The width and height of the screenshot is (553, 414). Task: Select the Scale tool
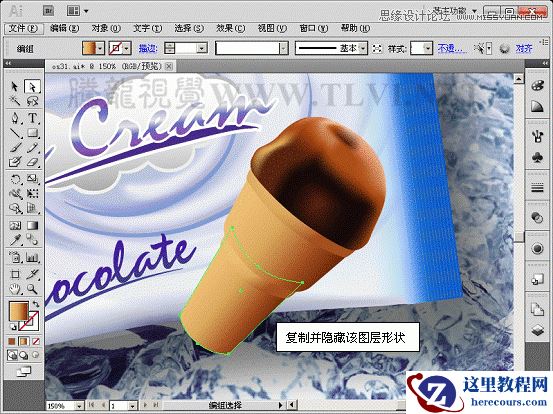32,179
